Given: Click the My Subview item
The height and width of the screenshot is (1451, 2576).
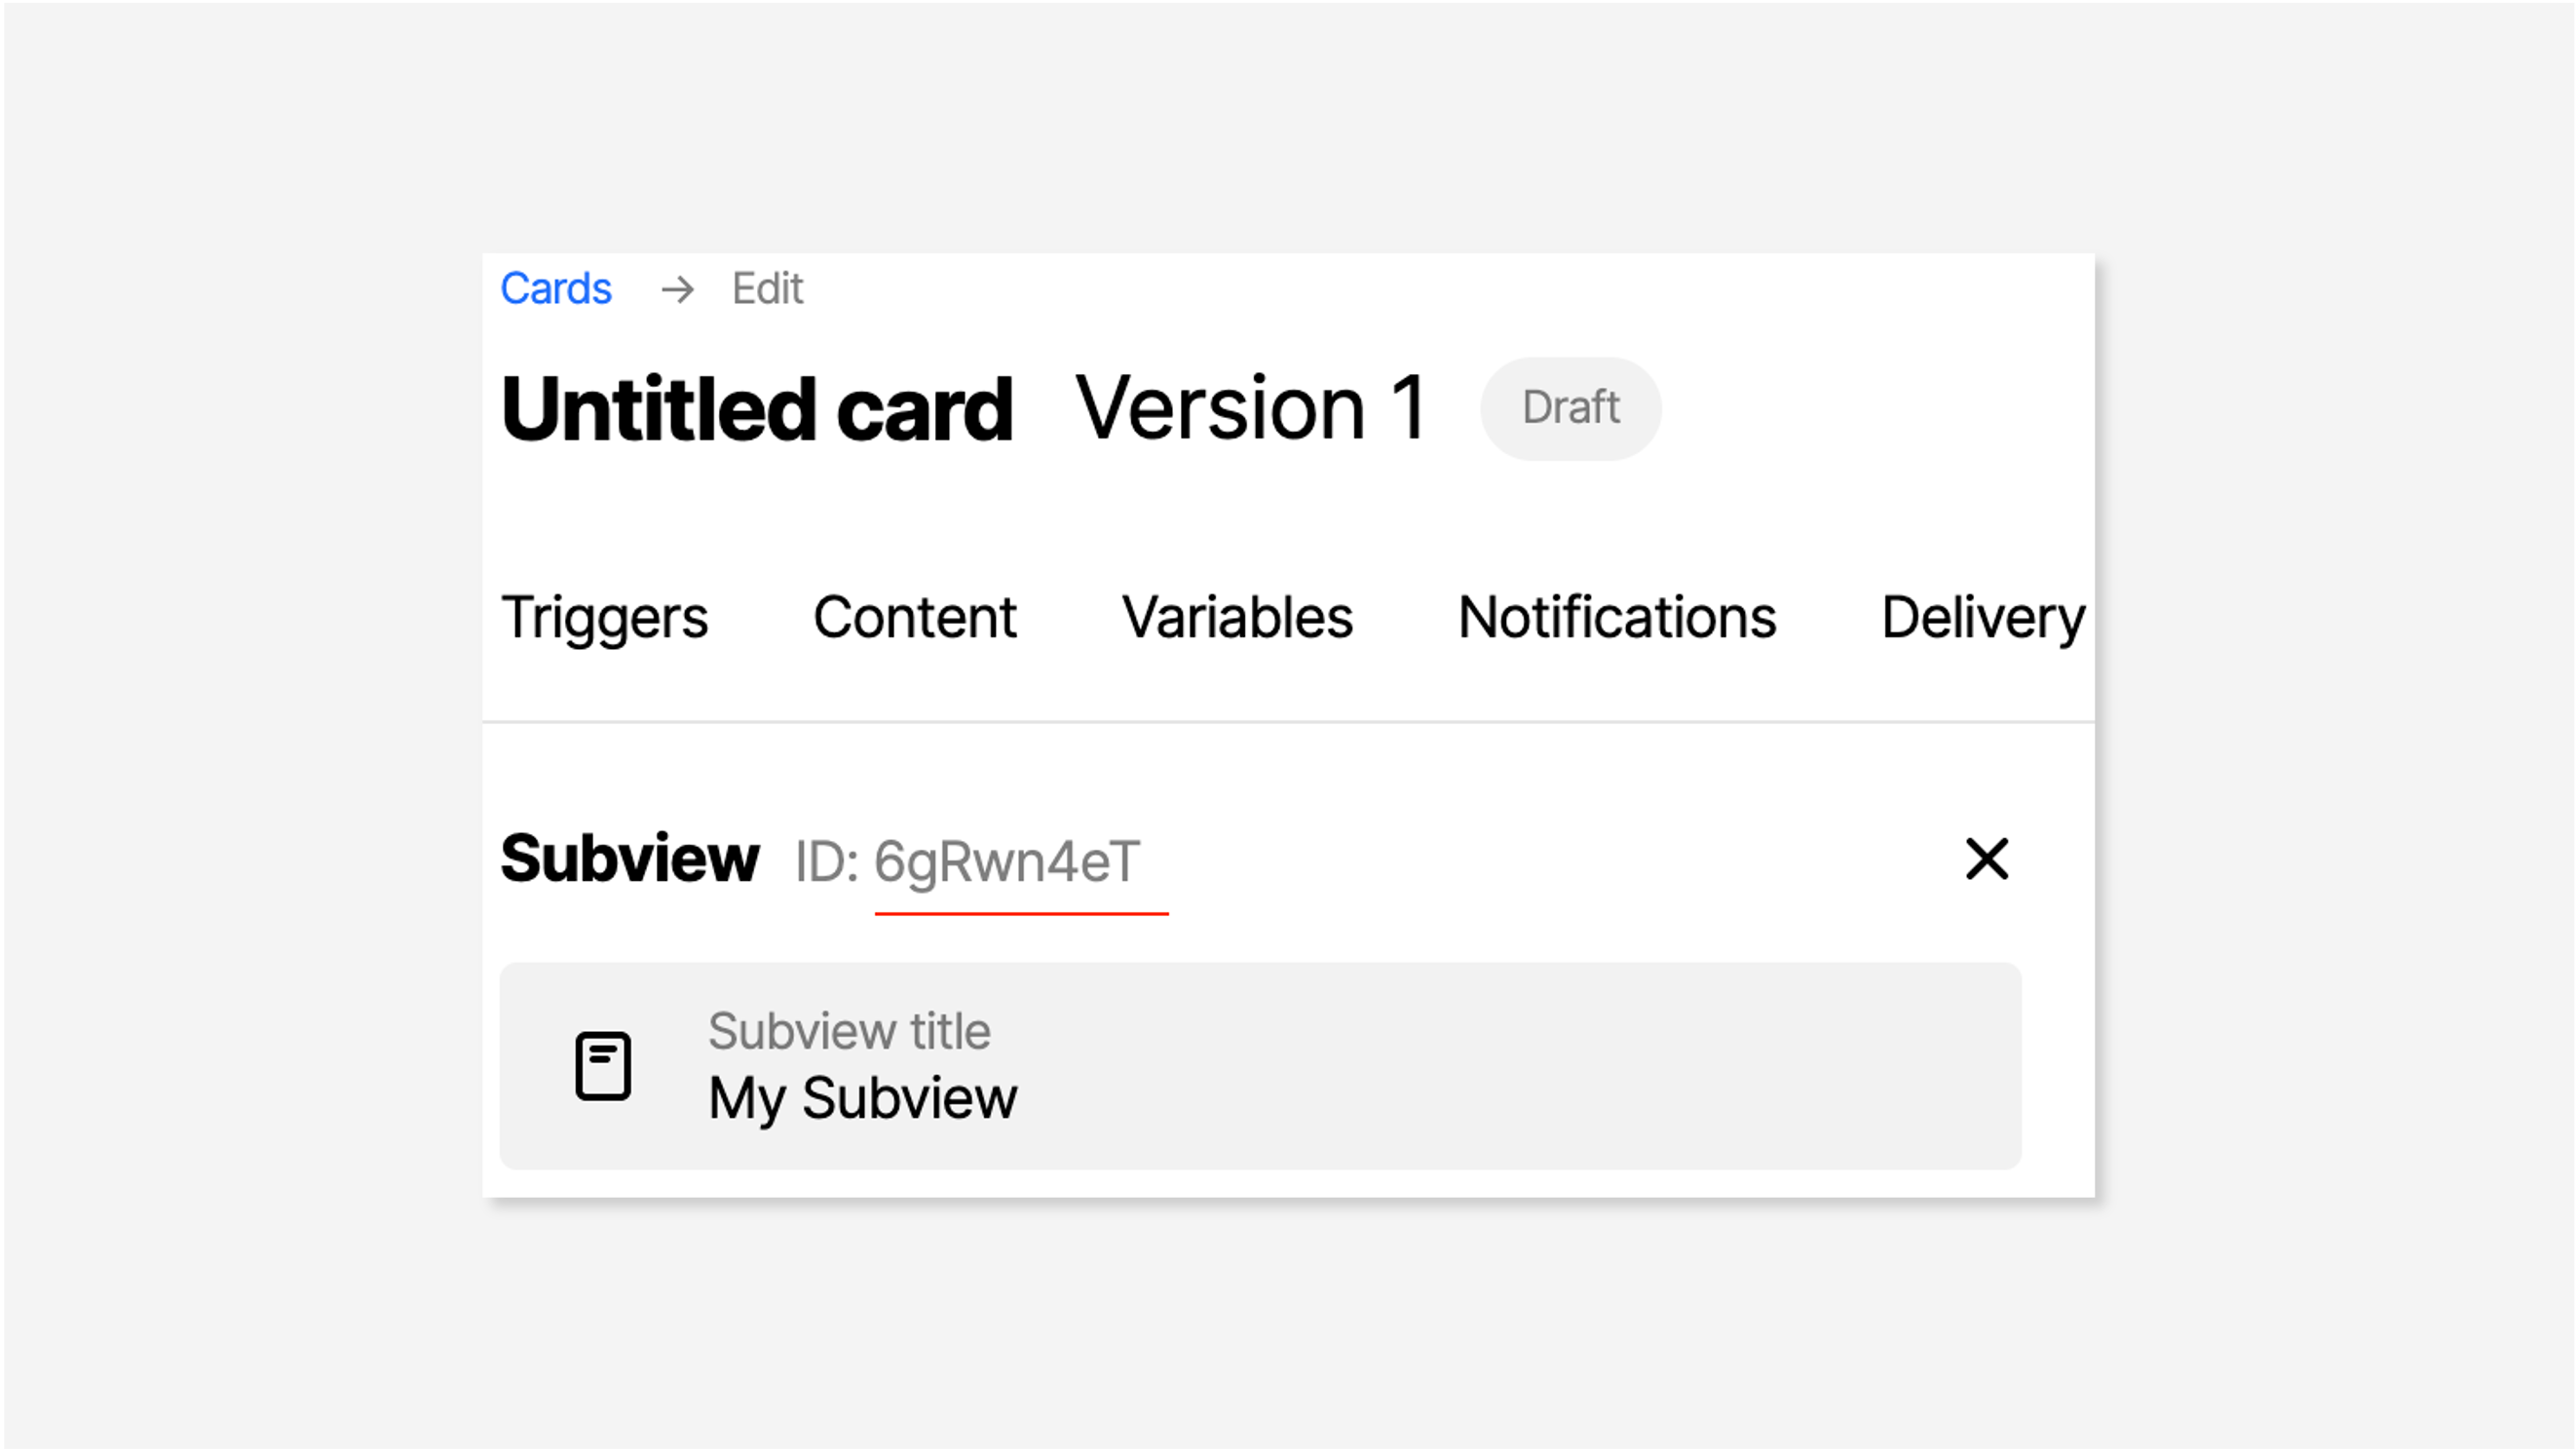Looking at the screenshot, I should [x=1260, y=1063].
